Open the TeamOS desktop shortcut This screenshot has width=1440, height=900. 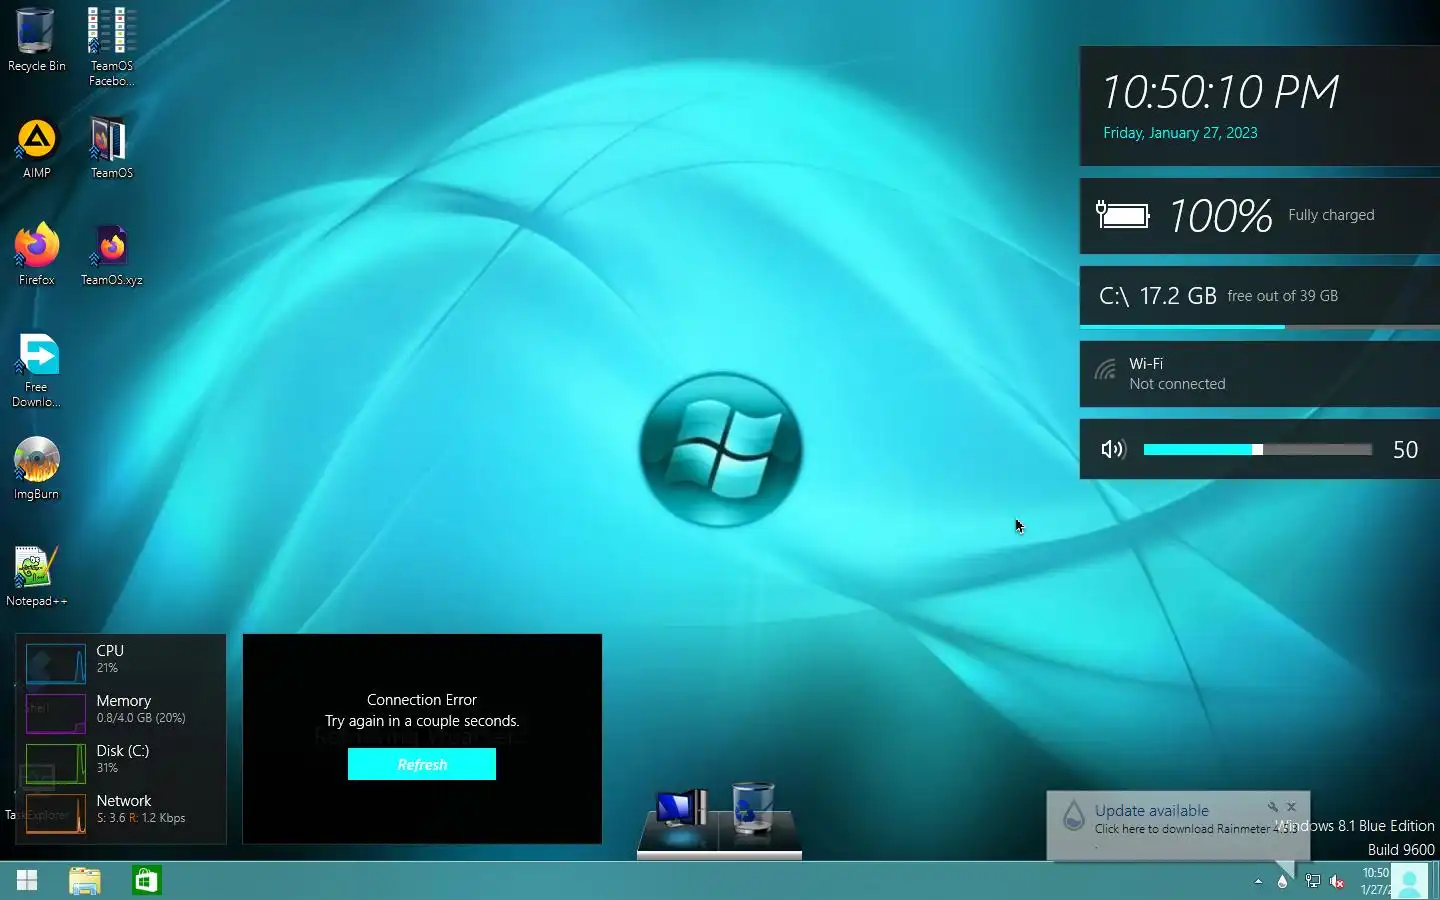click(x=111, y=148)
